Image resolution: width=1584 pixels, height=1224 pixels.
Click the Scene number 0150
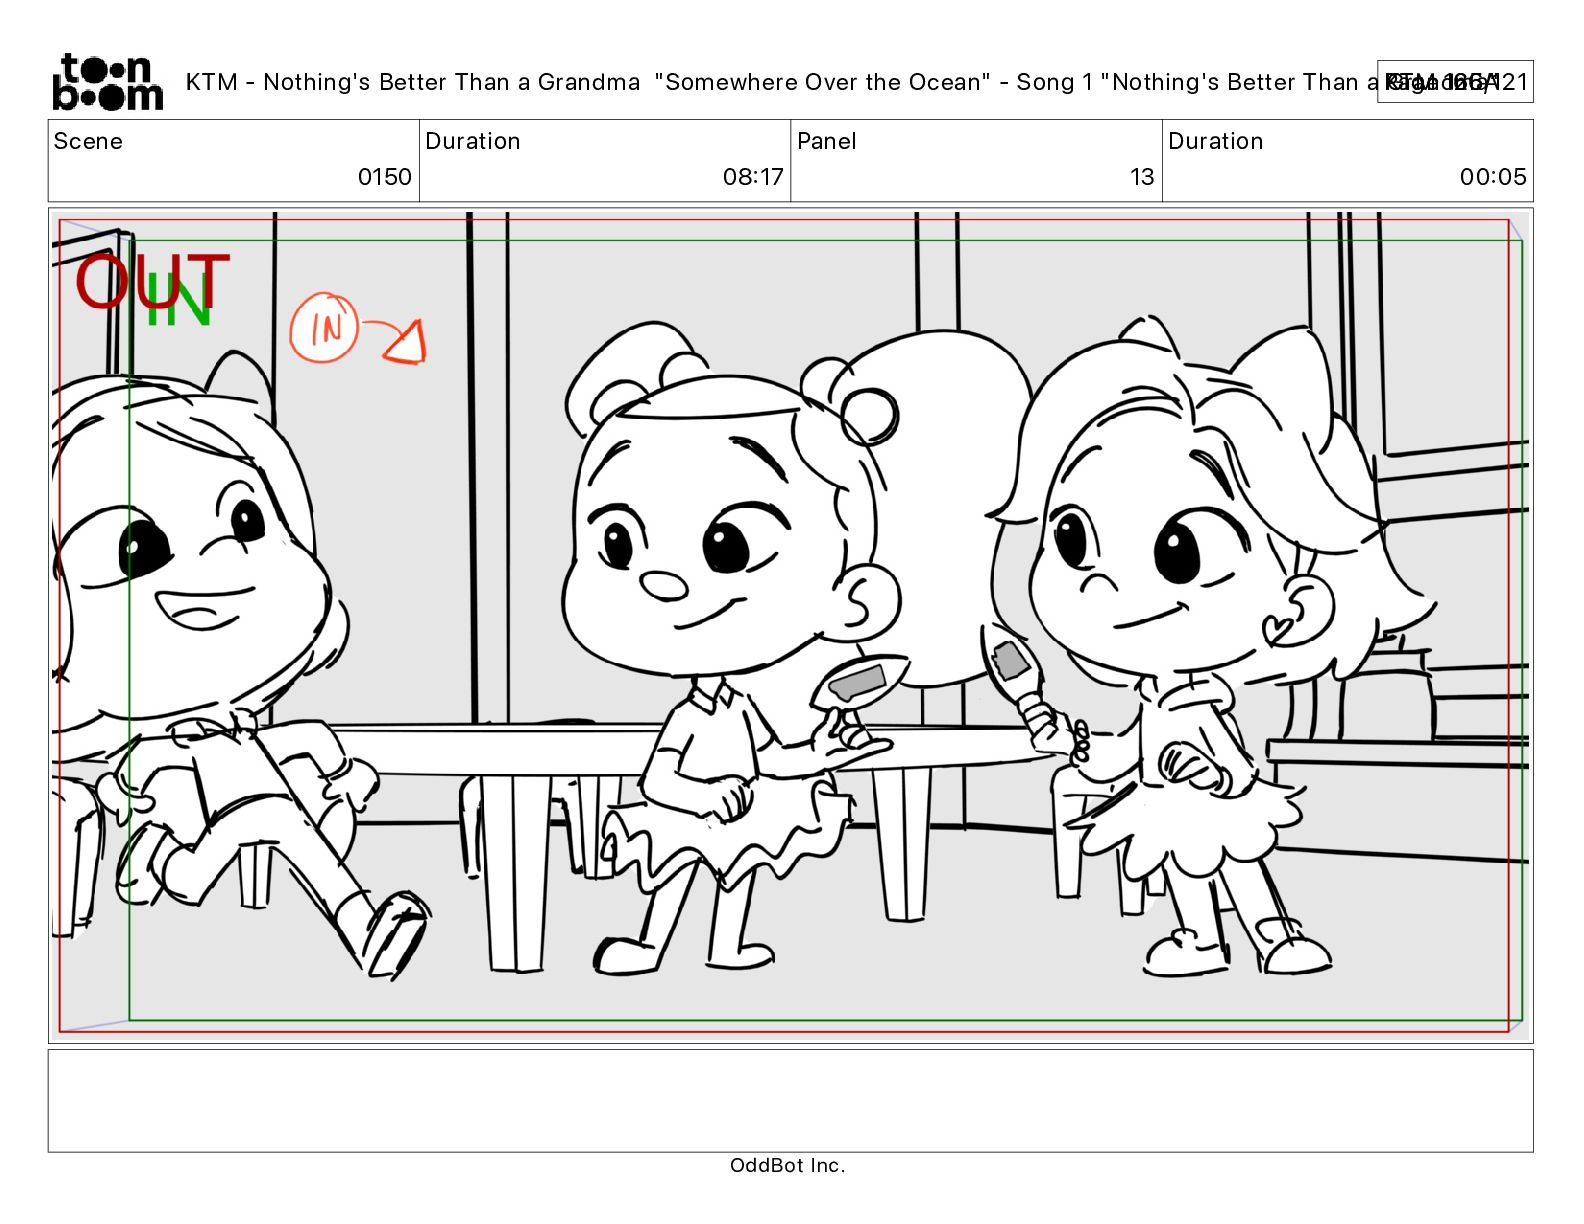385,177
